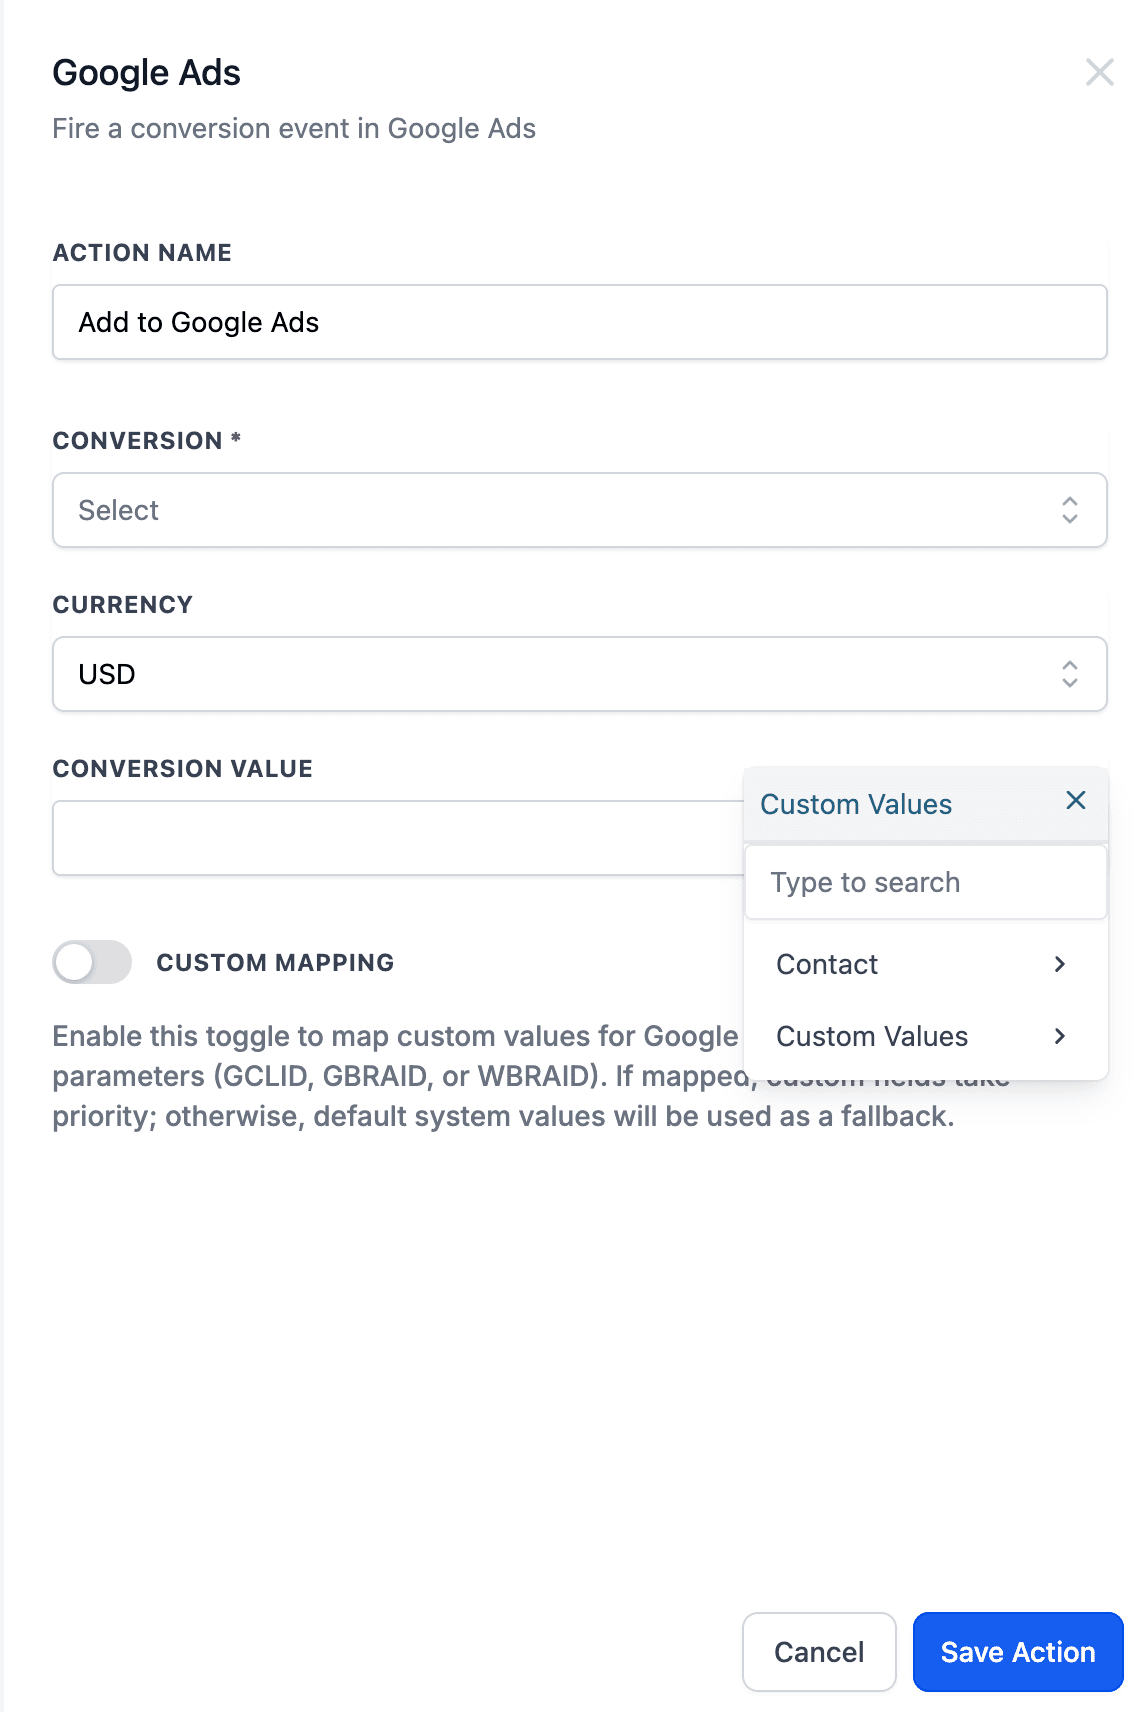Click the Type to search box
Image resolution: width=1146 pixels, height=1712 pixels.
[926, 882]
